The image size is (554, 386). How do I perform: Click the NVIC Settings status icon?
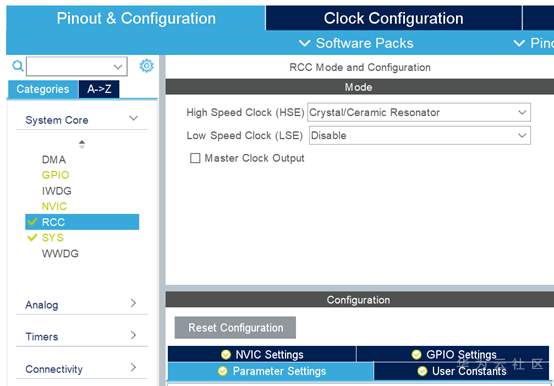(x=225, y=354)
